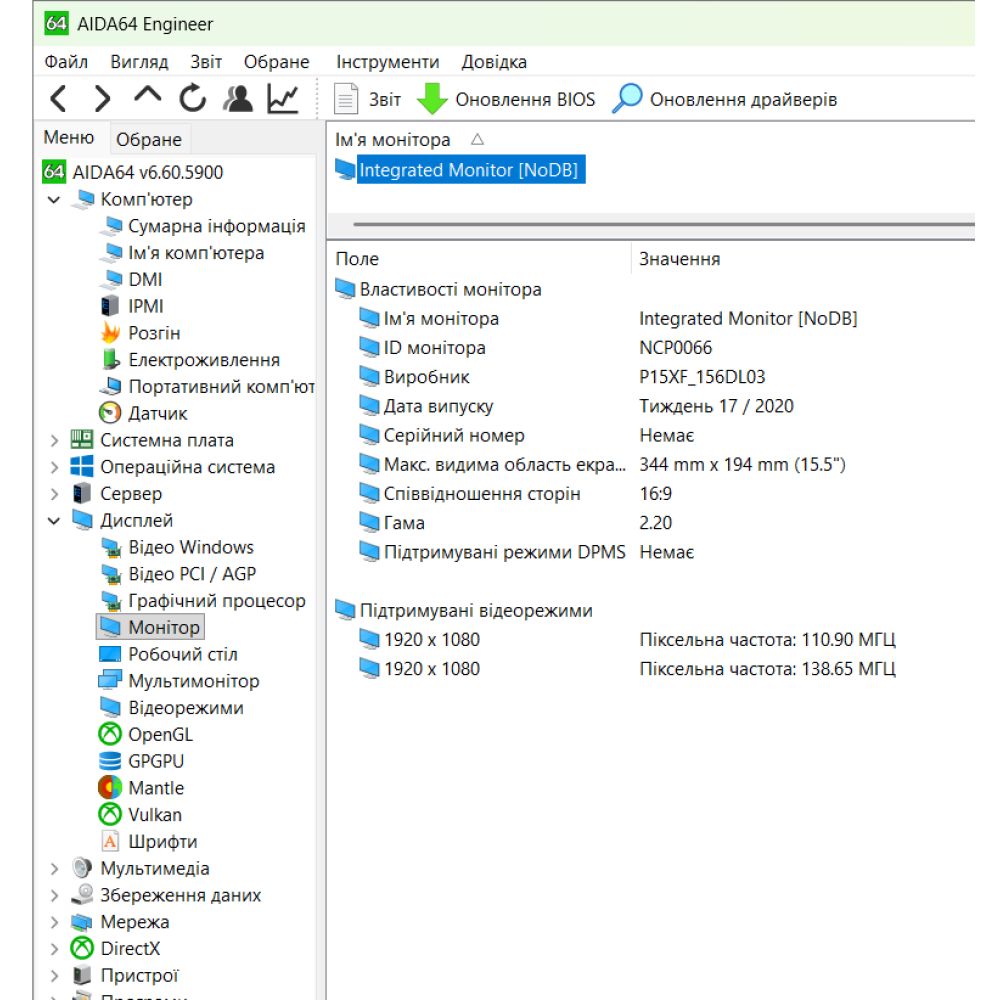This screenshot has width=1000, height=1000.
Task: Go back with the left arrow toolbar icon
Action: coord(58,99)
